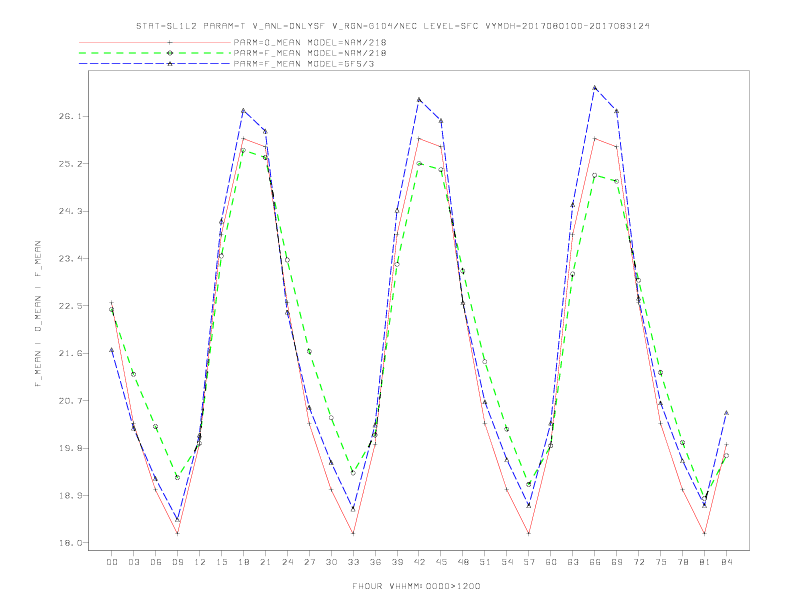Click the green NAM circle point at hour 00
This screenshot has width=792, height=612.
point(112,310)
